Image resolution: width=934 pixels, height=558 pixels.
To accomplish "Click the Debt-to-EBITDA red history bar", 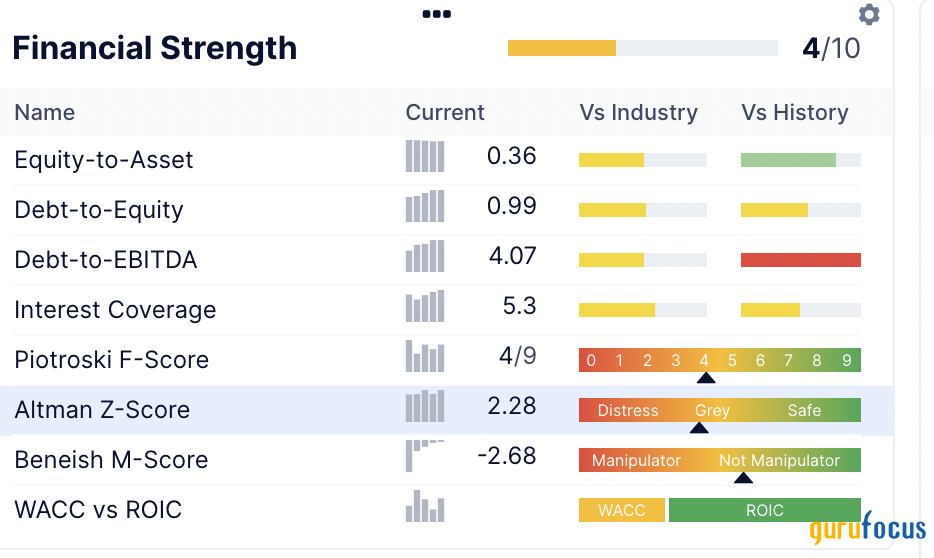I will point(800,260).
